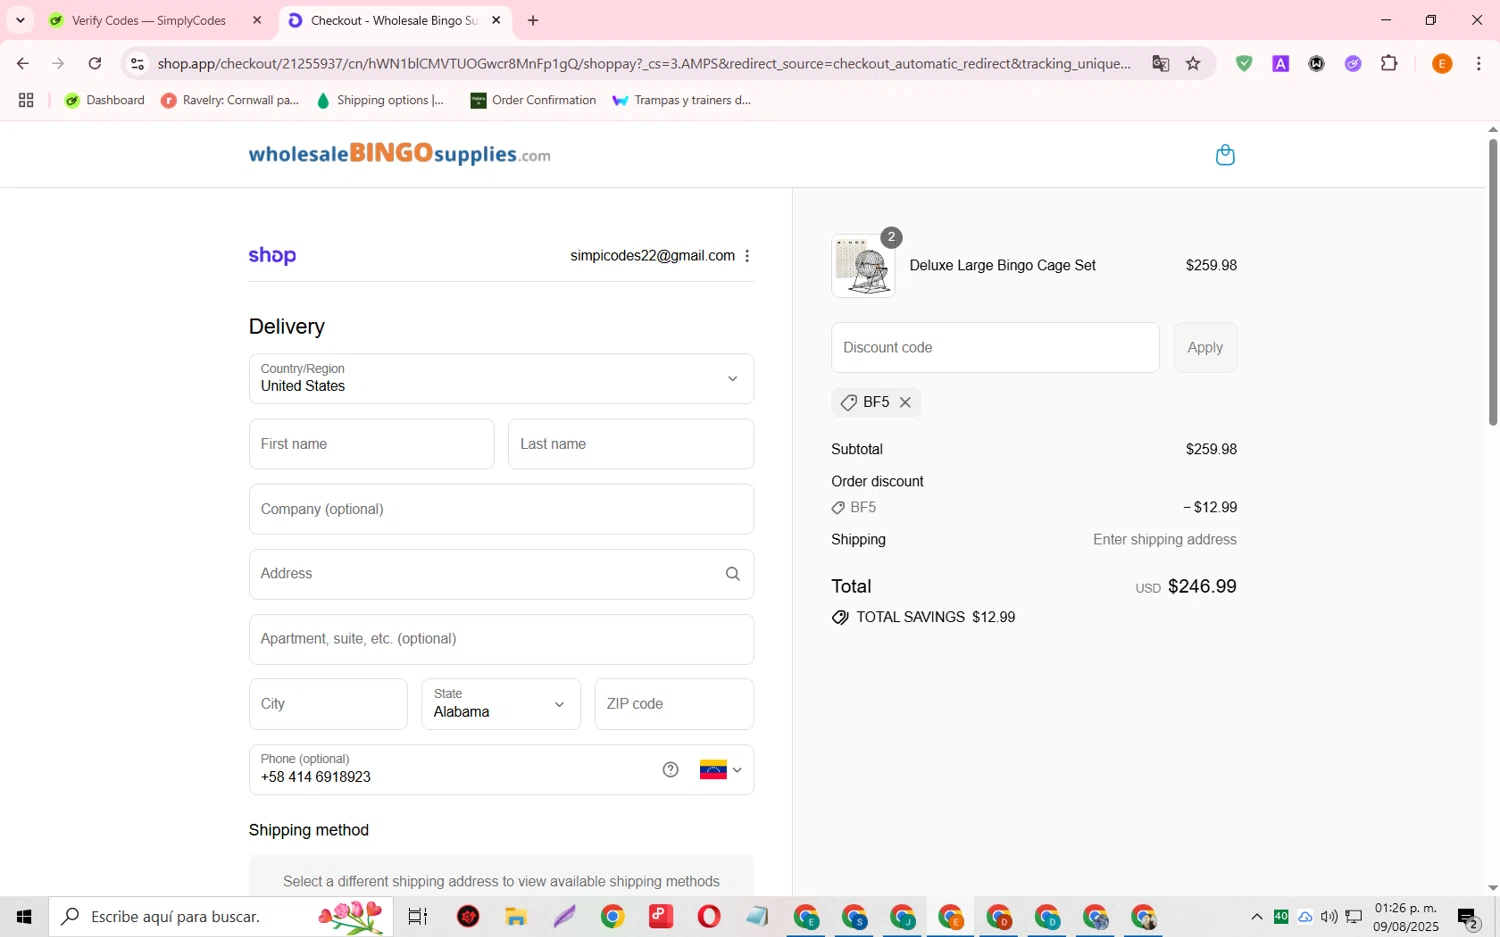Open the purple round extension icon

point(1353,63)
